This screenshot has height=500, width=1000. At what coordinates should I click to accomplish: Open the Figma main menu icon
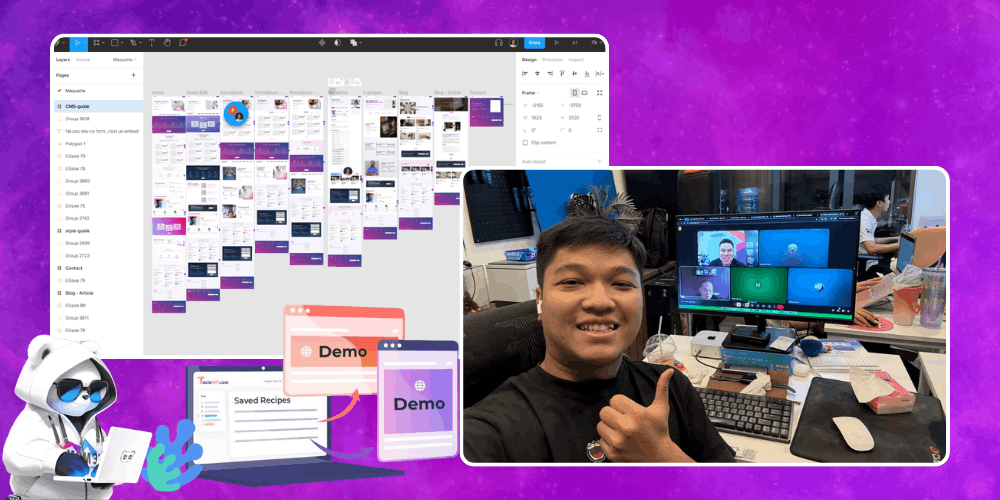pos(58,43)
